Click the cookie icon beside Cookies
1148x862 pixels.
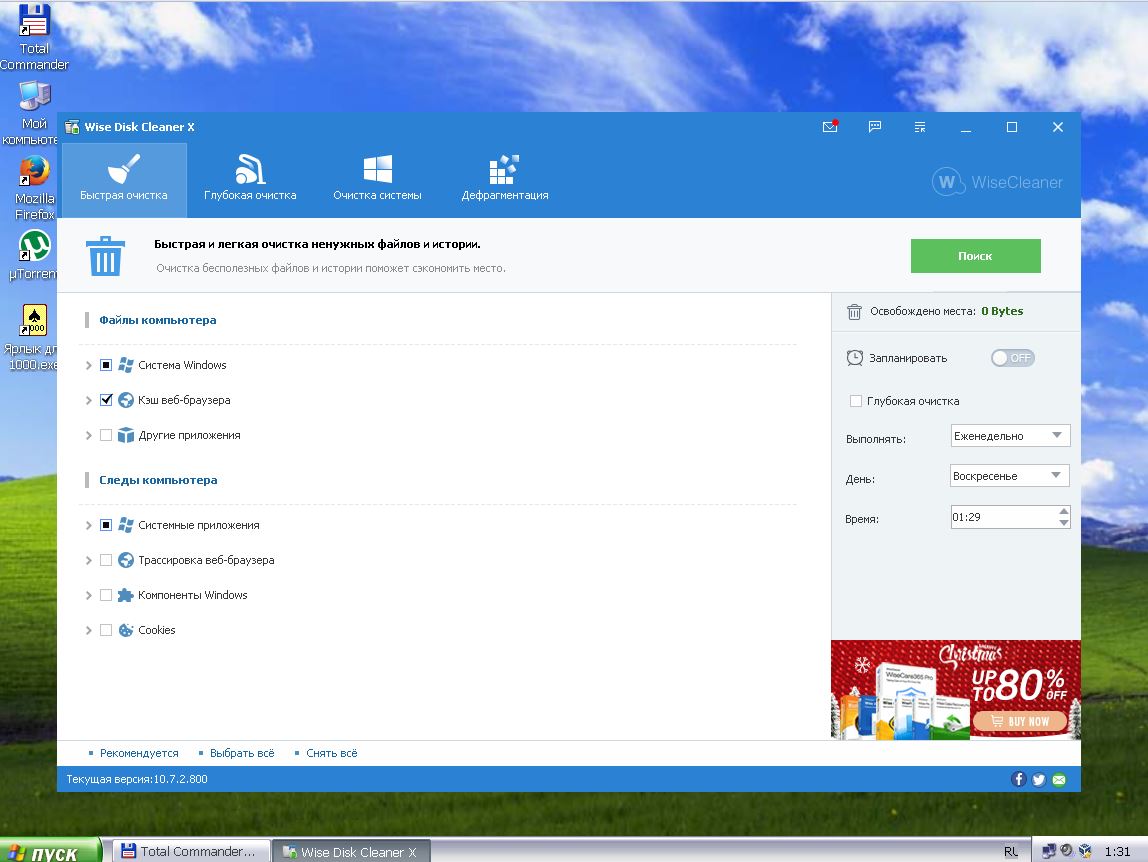tap(126, 630)
